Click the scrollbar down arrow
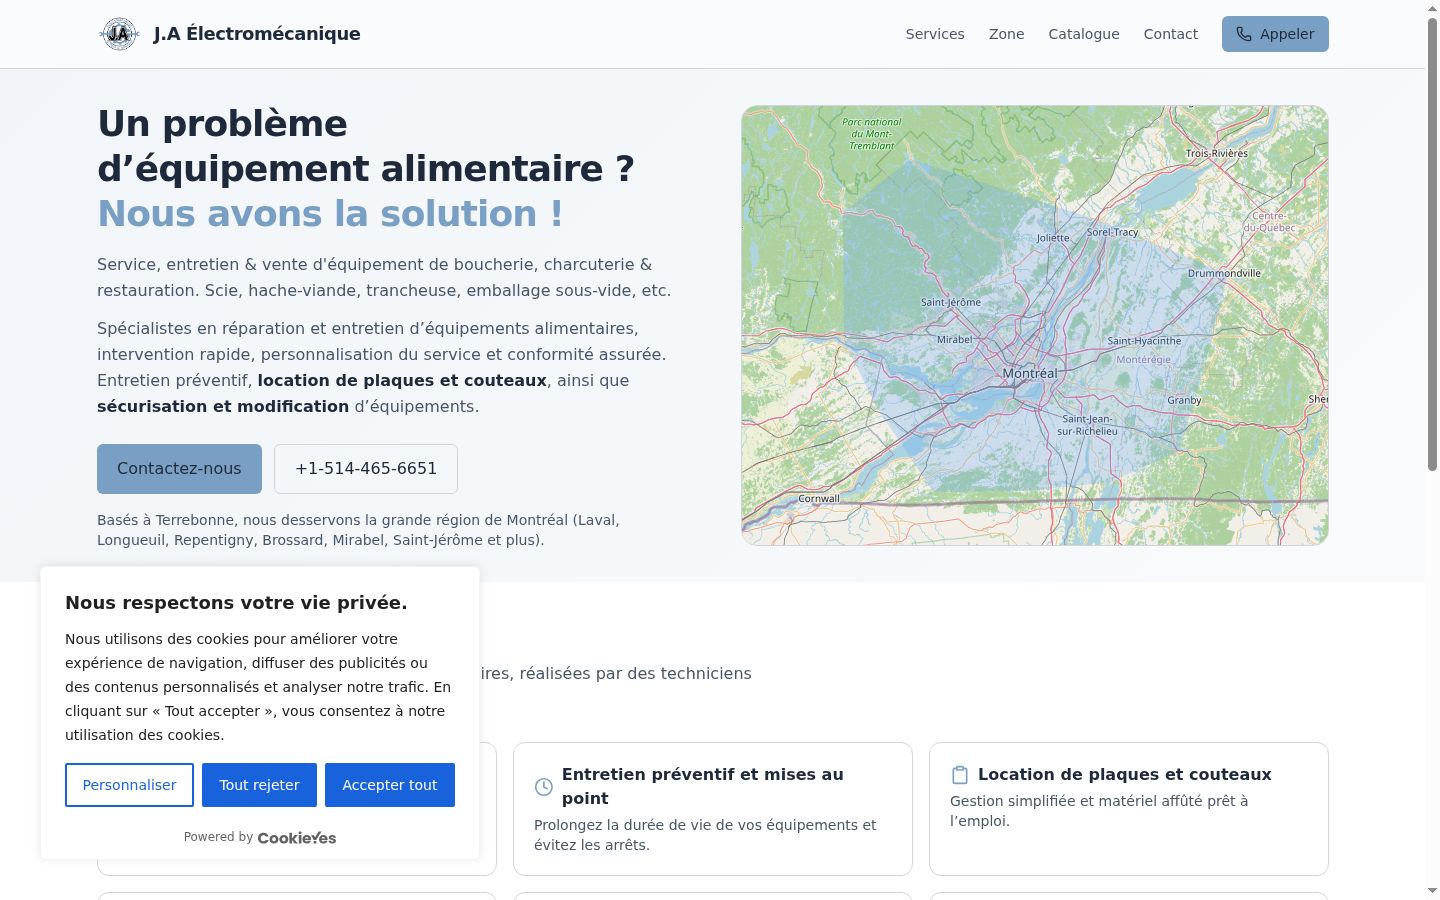Screen dimensions: 1440x900 [1432, 891]
